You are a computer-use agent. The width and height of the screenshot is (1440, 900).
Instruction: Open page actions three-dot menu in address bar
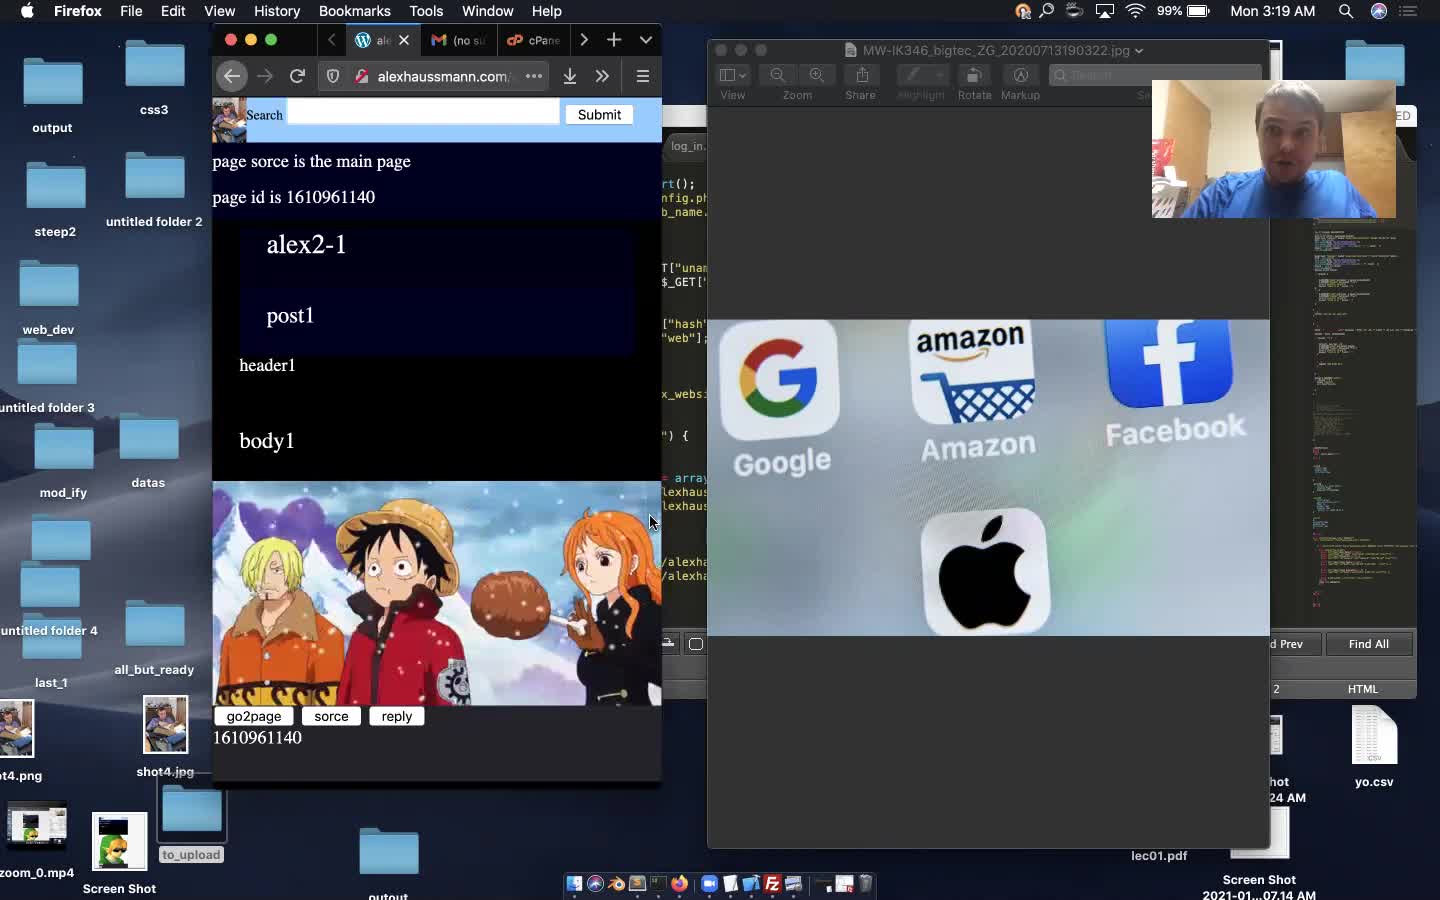click(534, 76)
